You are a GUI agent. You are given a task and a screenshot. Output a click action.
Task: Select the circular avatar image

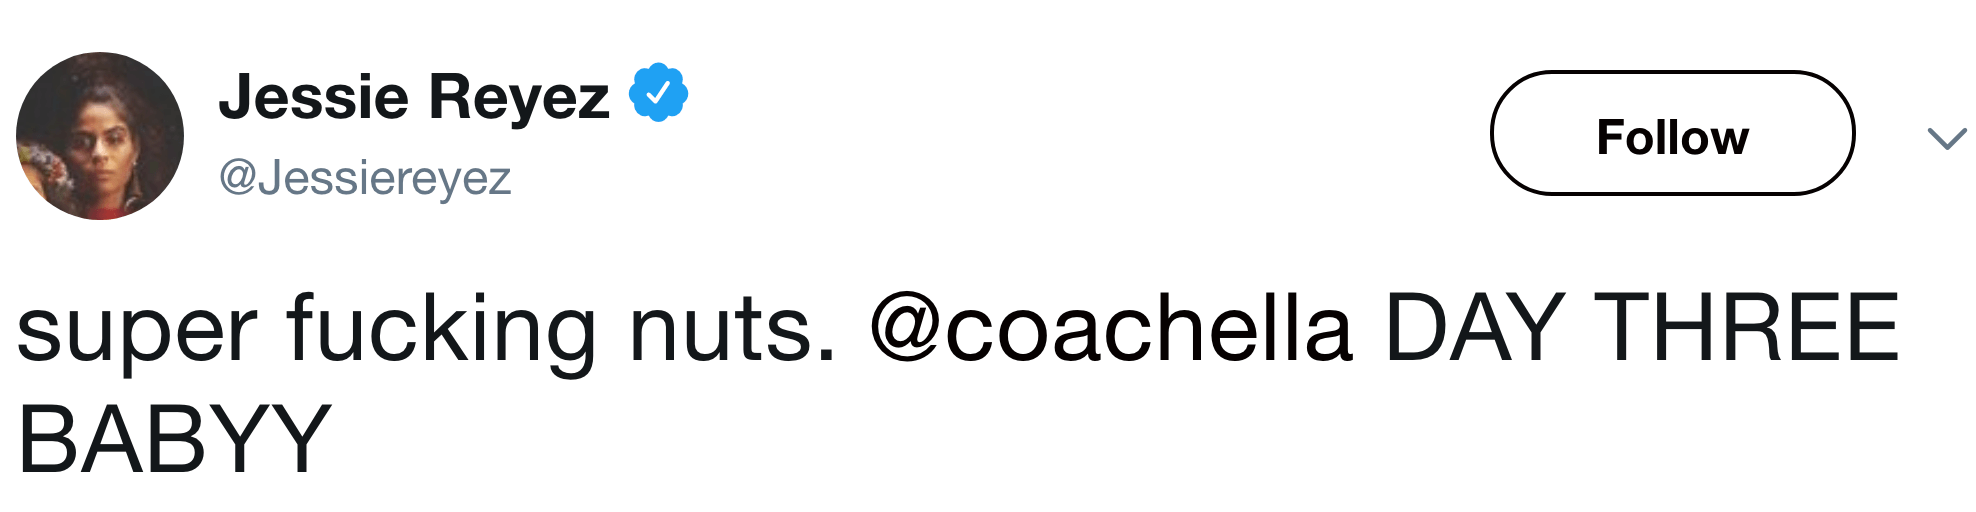100,136
